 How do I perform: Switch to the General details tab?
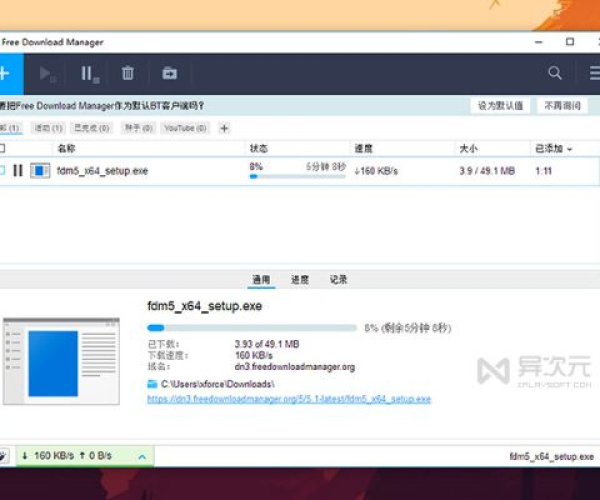click(261, 280)
